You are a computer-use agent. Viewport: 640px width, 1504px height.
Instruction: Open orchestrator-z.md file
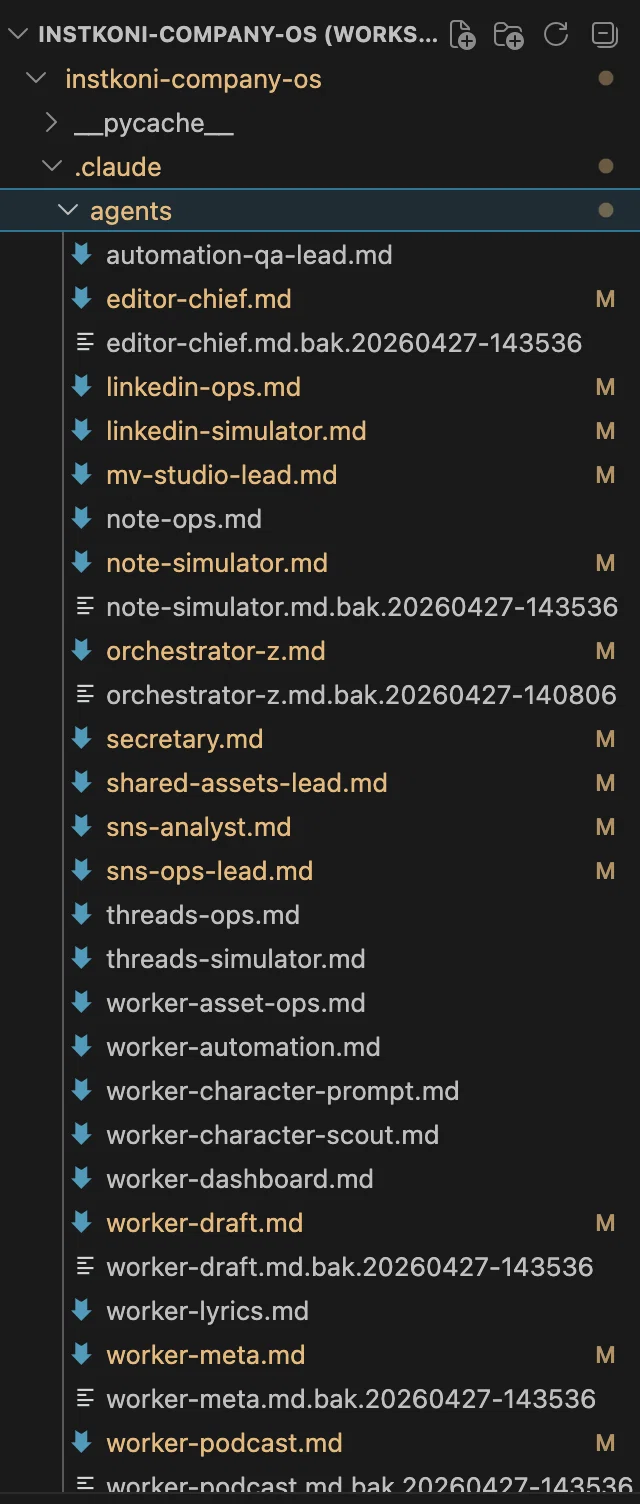point(216,651)
